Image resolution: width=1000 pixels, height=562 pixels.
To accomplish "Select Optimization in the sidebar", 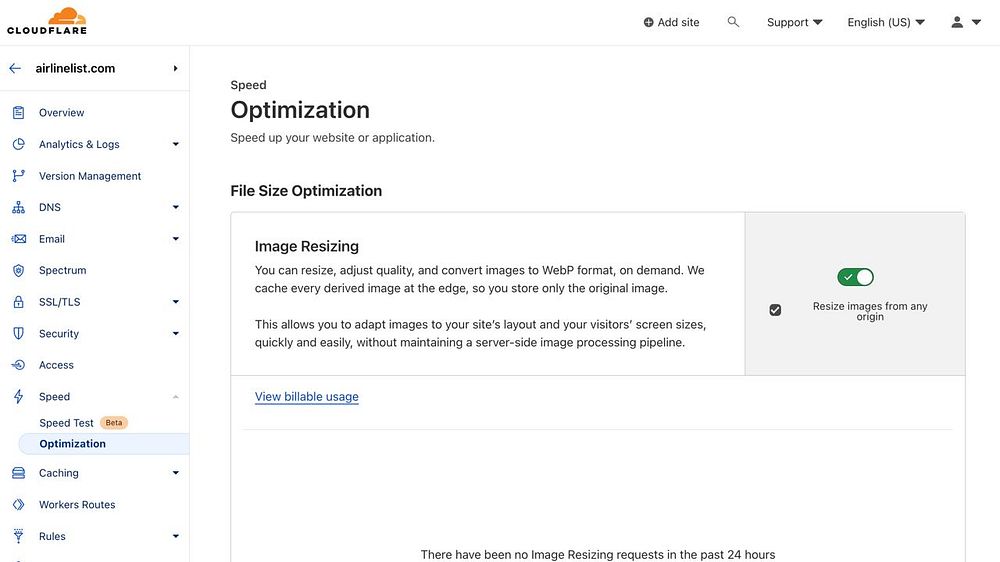I will (72, 444).
